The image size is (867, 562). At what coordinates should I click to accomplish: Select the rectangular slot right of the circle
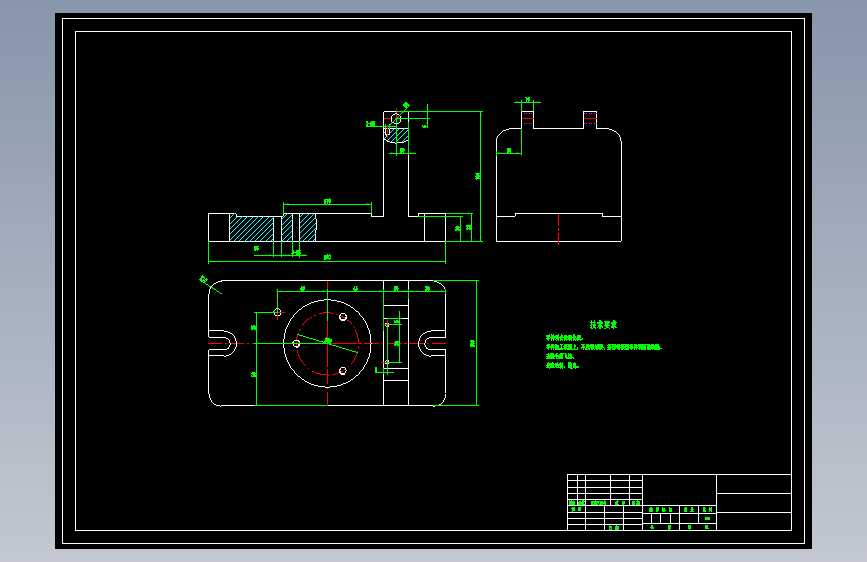396,344
